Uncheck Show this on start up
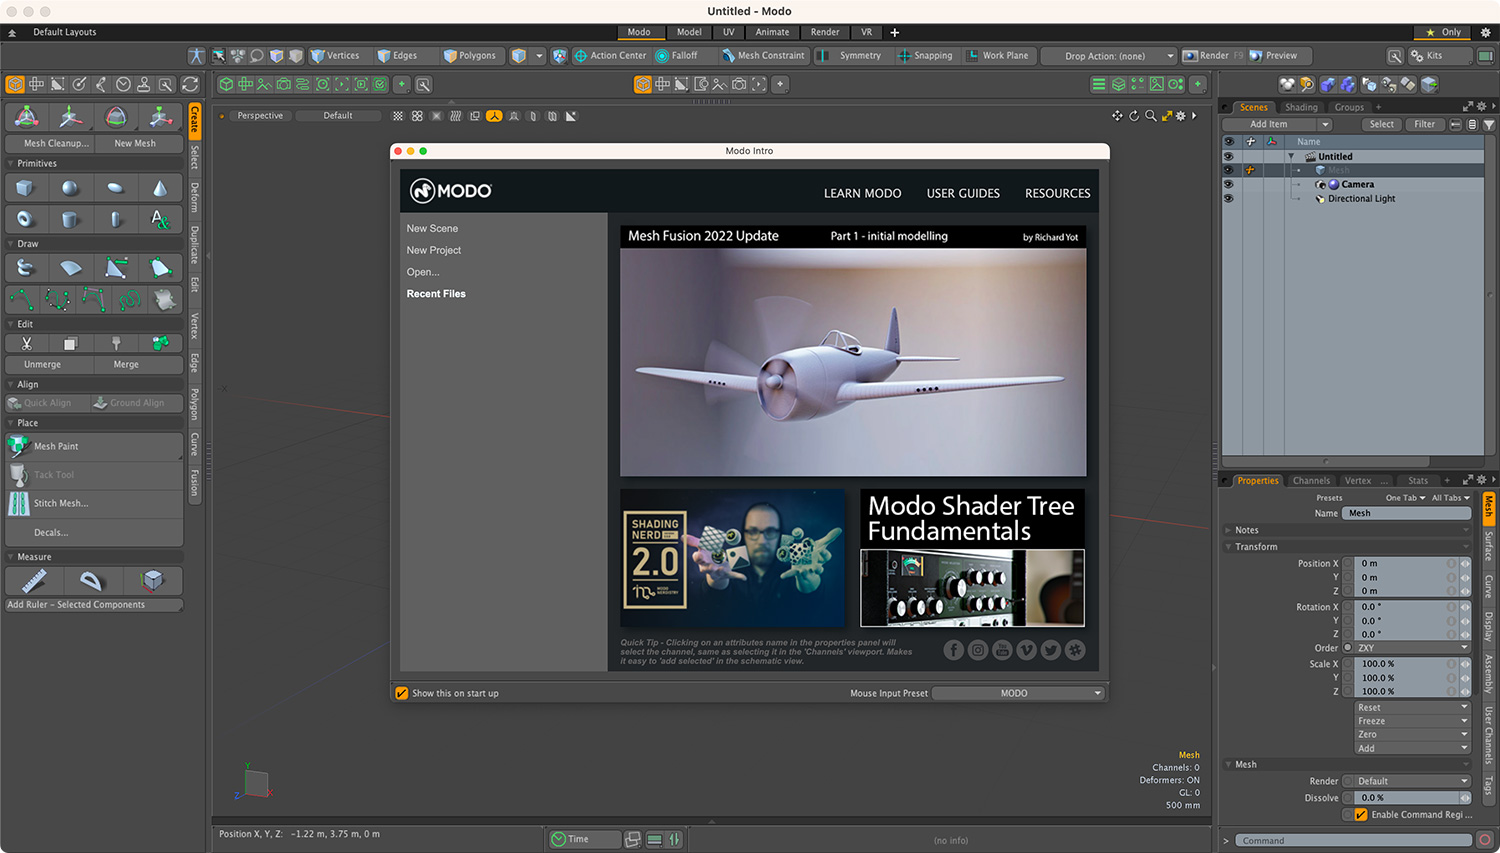Screen dimensions: 1500x853 (x=402, y=692)
